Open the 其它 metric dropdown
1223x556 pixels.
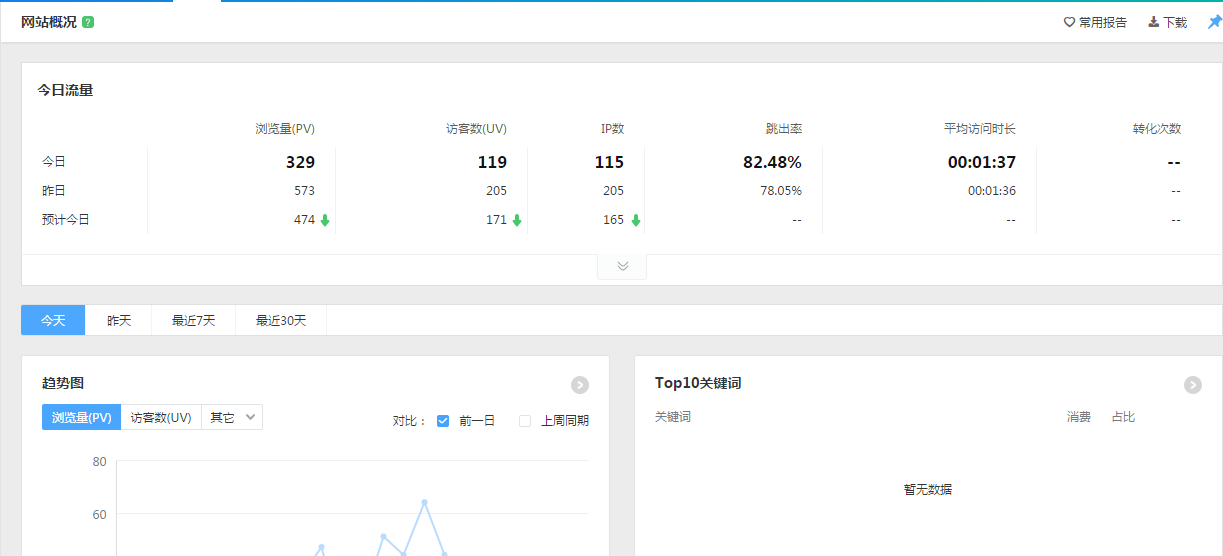[232, 417]
